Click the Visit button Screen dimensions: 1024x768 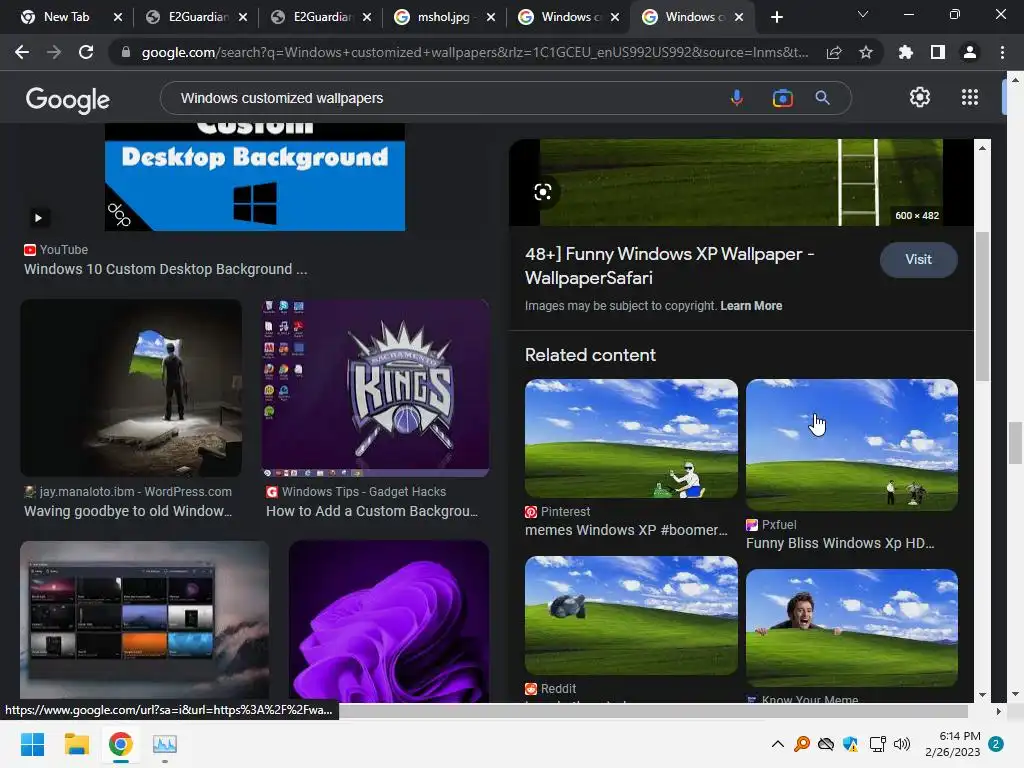coord(918,260)
